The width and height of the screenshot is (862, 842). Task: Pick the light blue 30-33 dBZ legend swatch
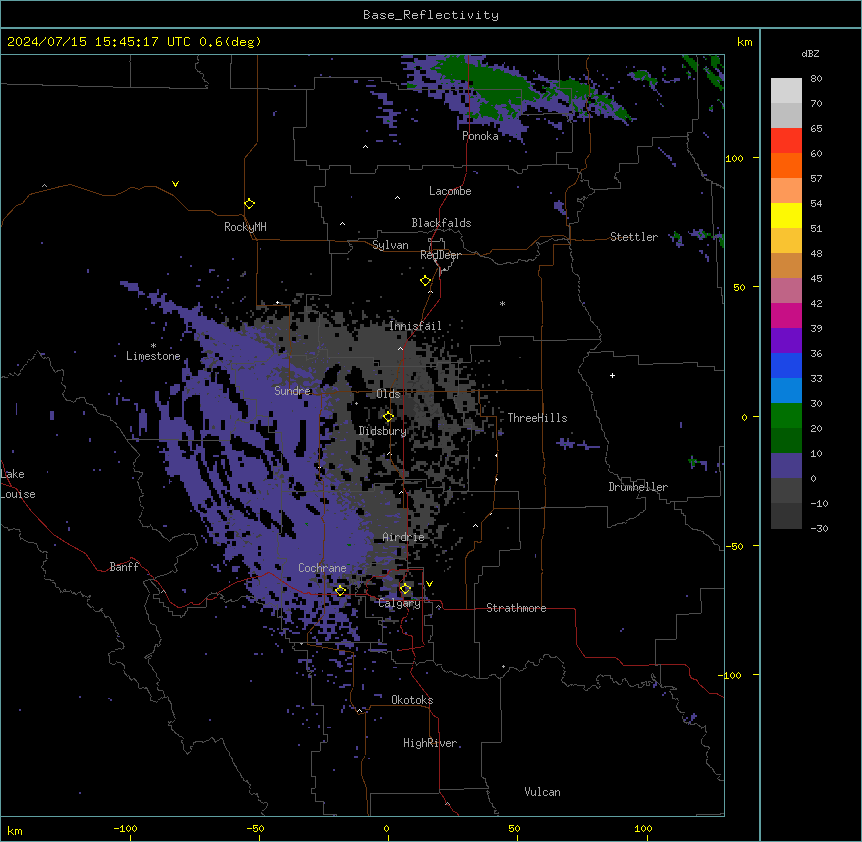pos(786,391)
